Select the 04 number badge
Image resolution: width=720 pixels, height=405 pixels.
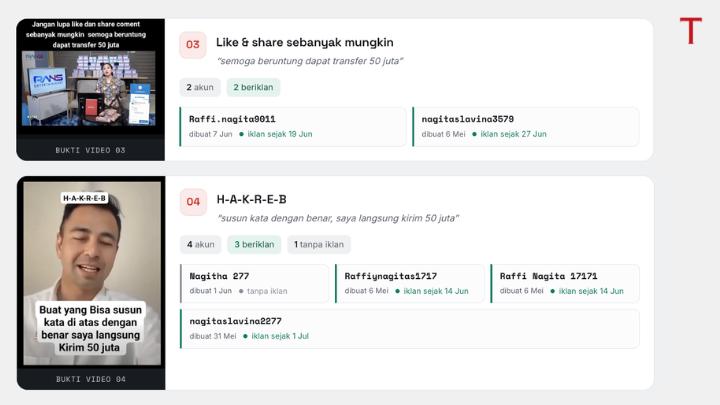(193, 202)
